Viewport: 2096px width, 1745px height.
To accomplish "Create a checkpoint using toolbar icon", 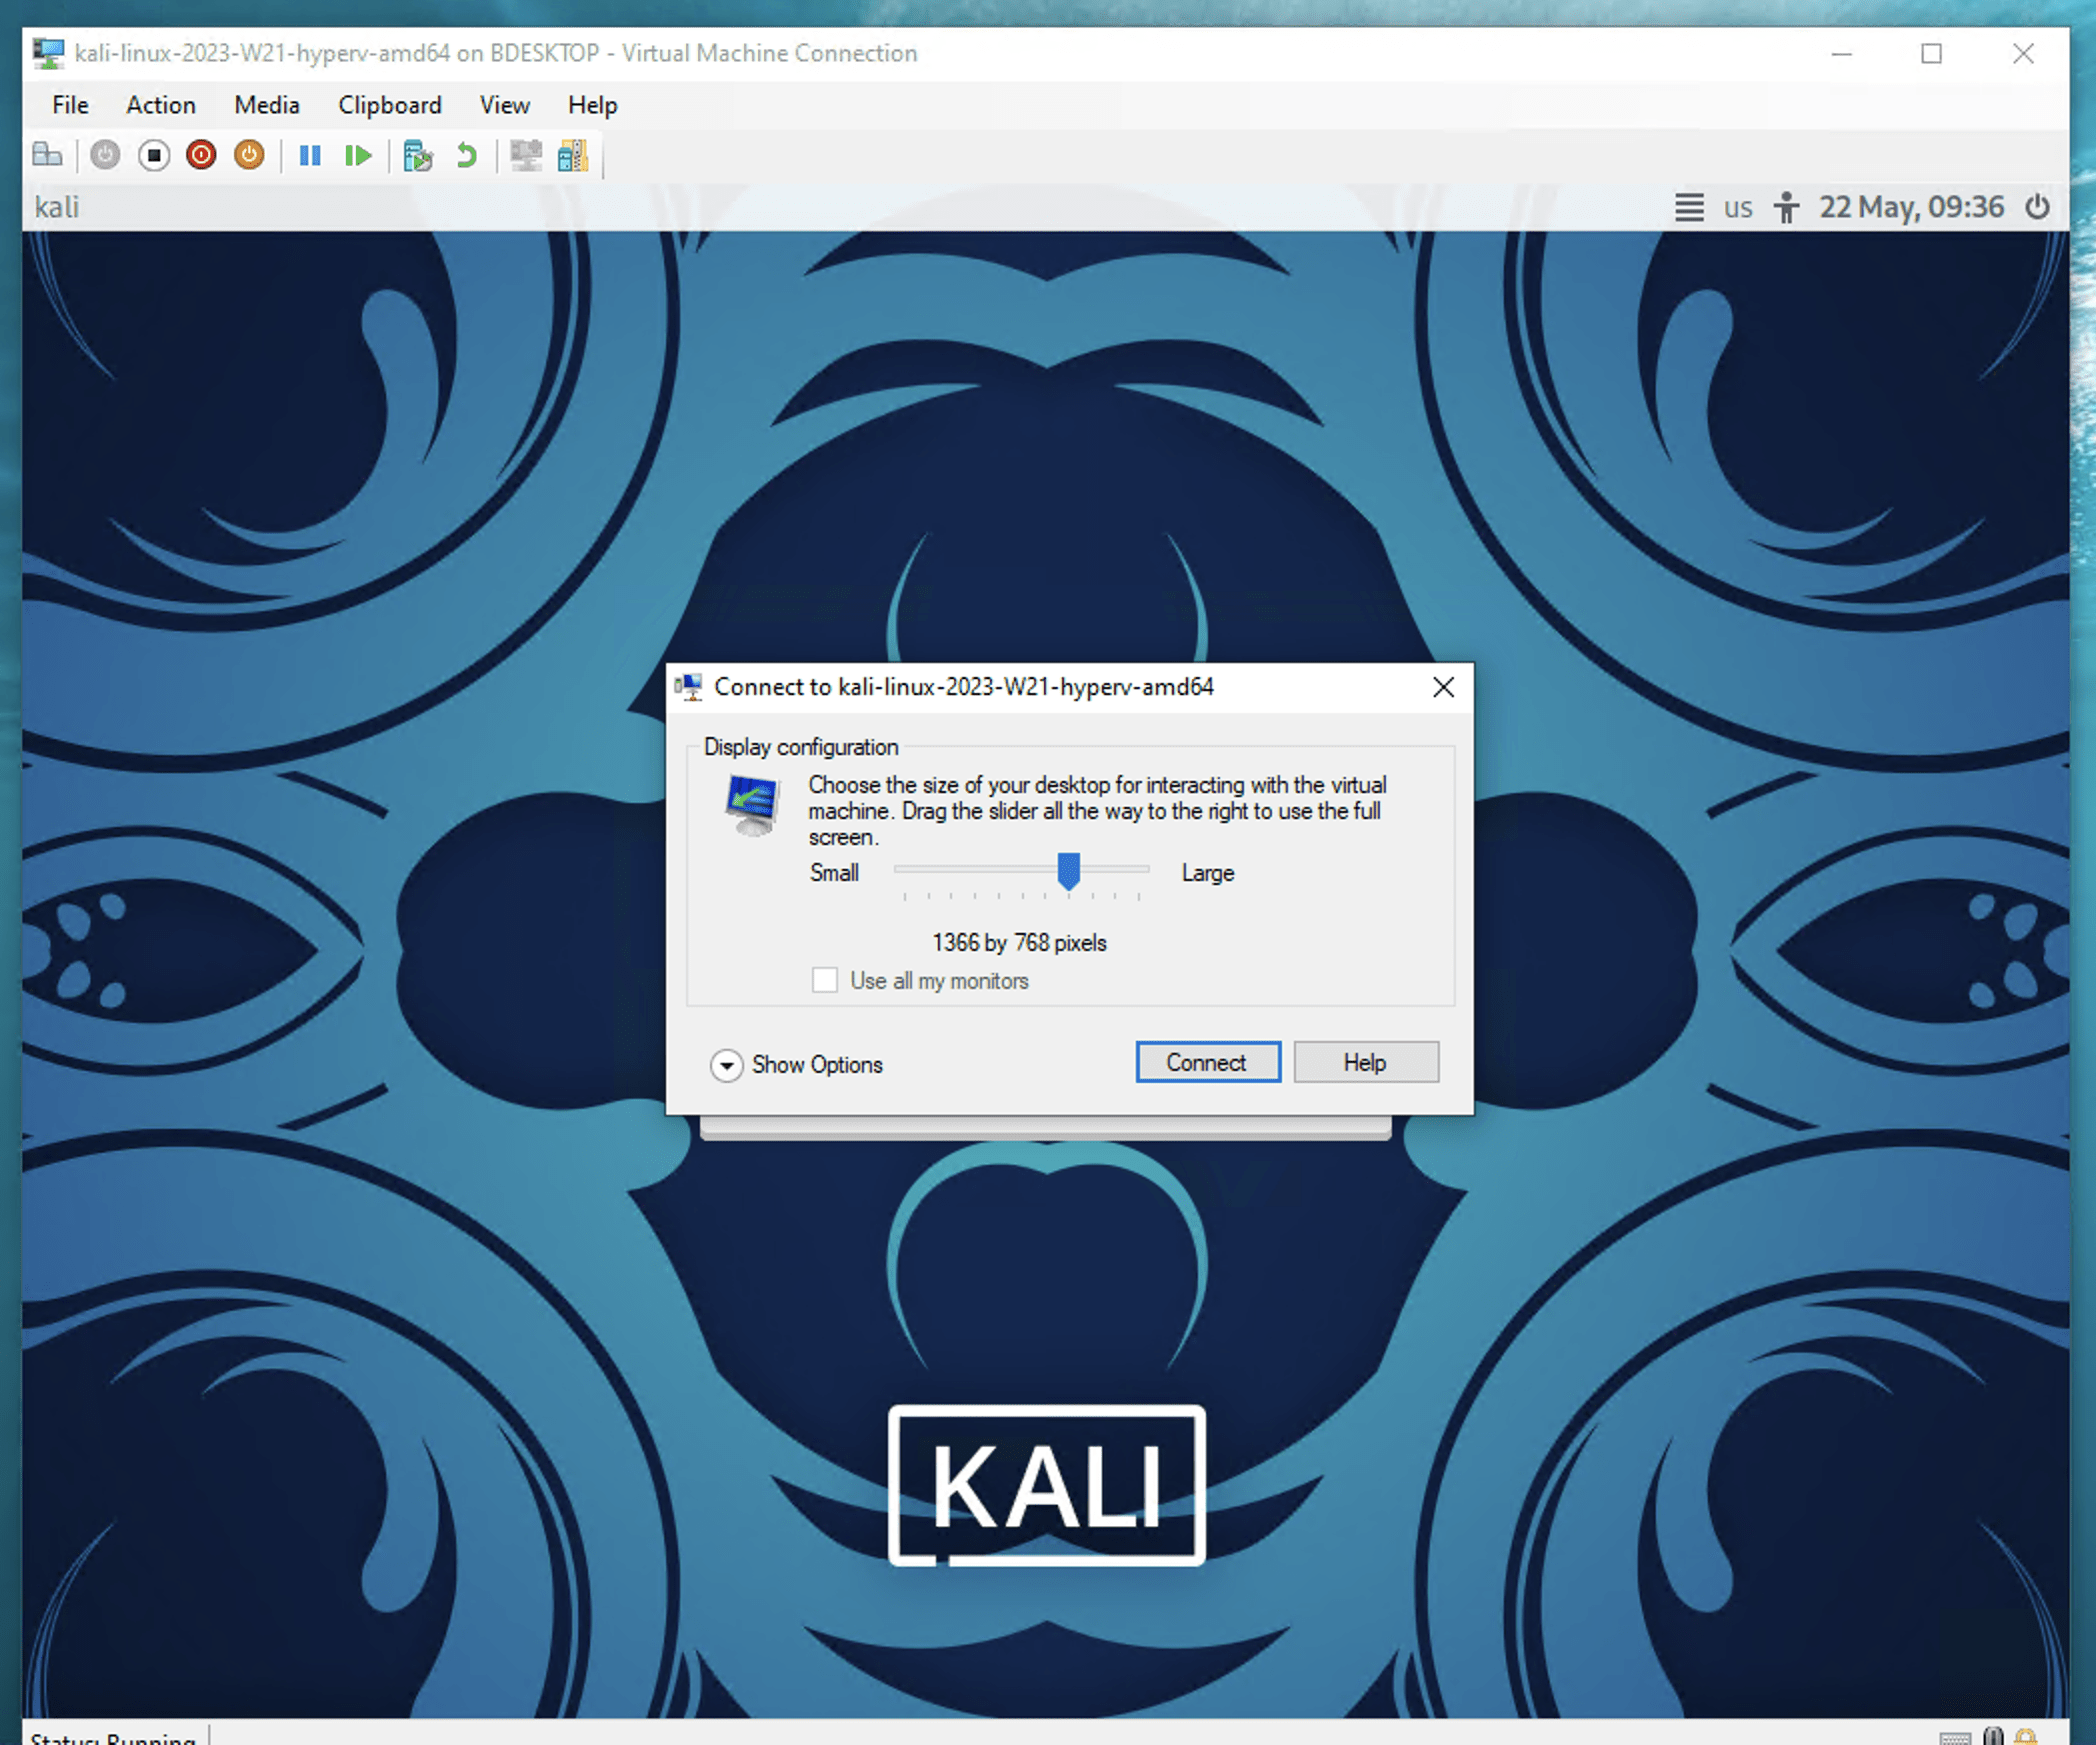I will tap(417, 156).
